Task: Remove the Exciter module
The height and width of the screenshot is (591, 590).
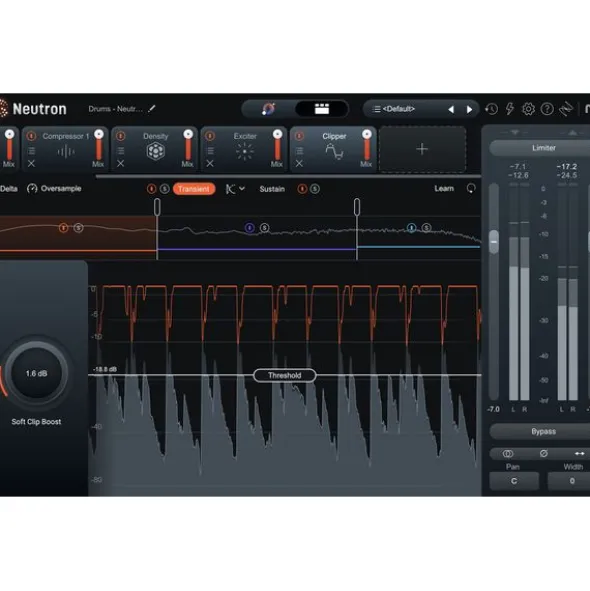Action: pyautogui.click(x=210, y=164)
